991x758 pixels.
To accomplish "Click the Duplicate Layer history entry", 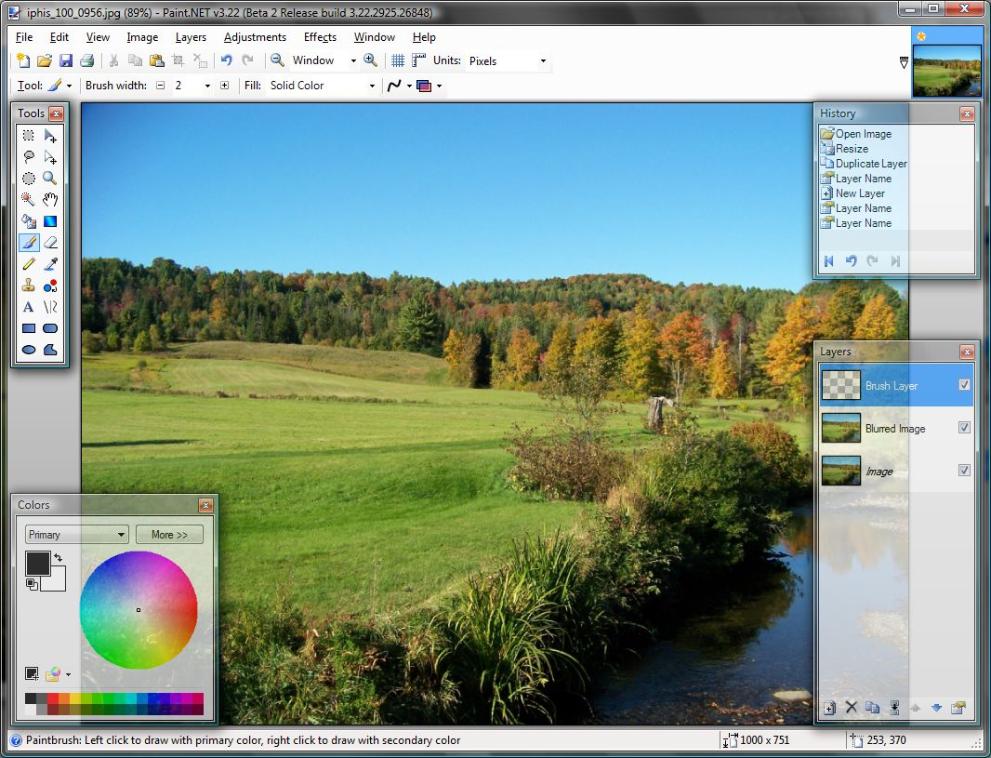I will point(870,164).
